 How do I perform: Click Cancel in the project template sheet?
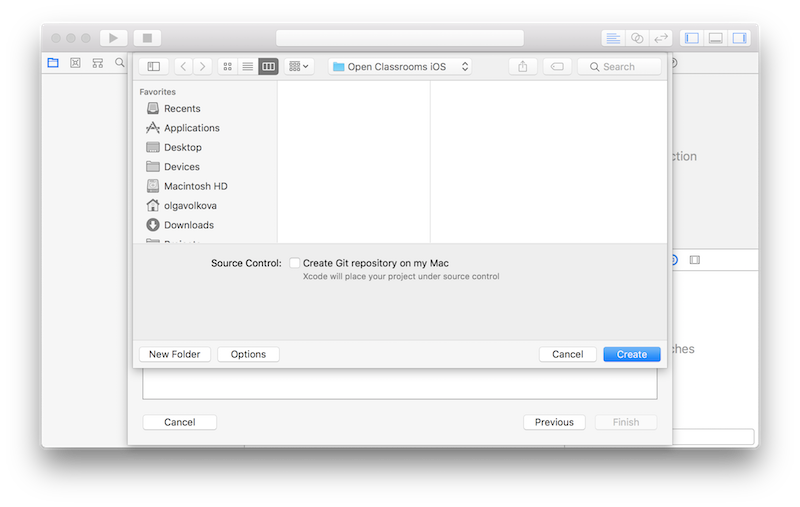180,422
